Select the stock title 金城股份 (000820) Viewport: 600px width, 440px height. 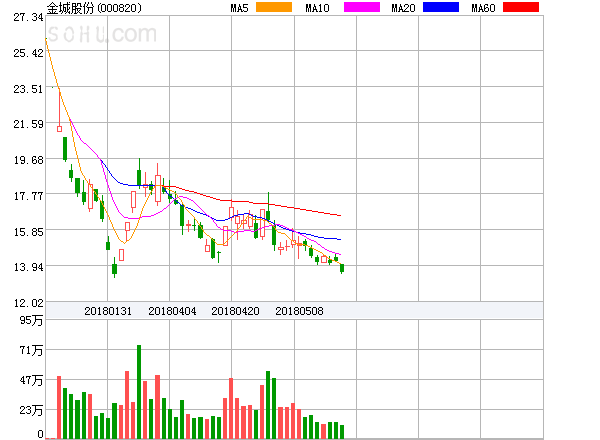pyautogui.click(x=94, y=8)
